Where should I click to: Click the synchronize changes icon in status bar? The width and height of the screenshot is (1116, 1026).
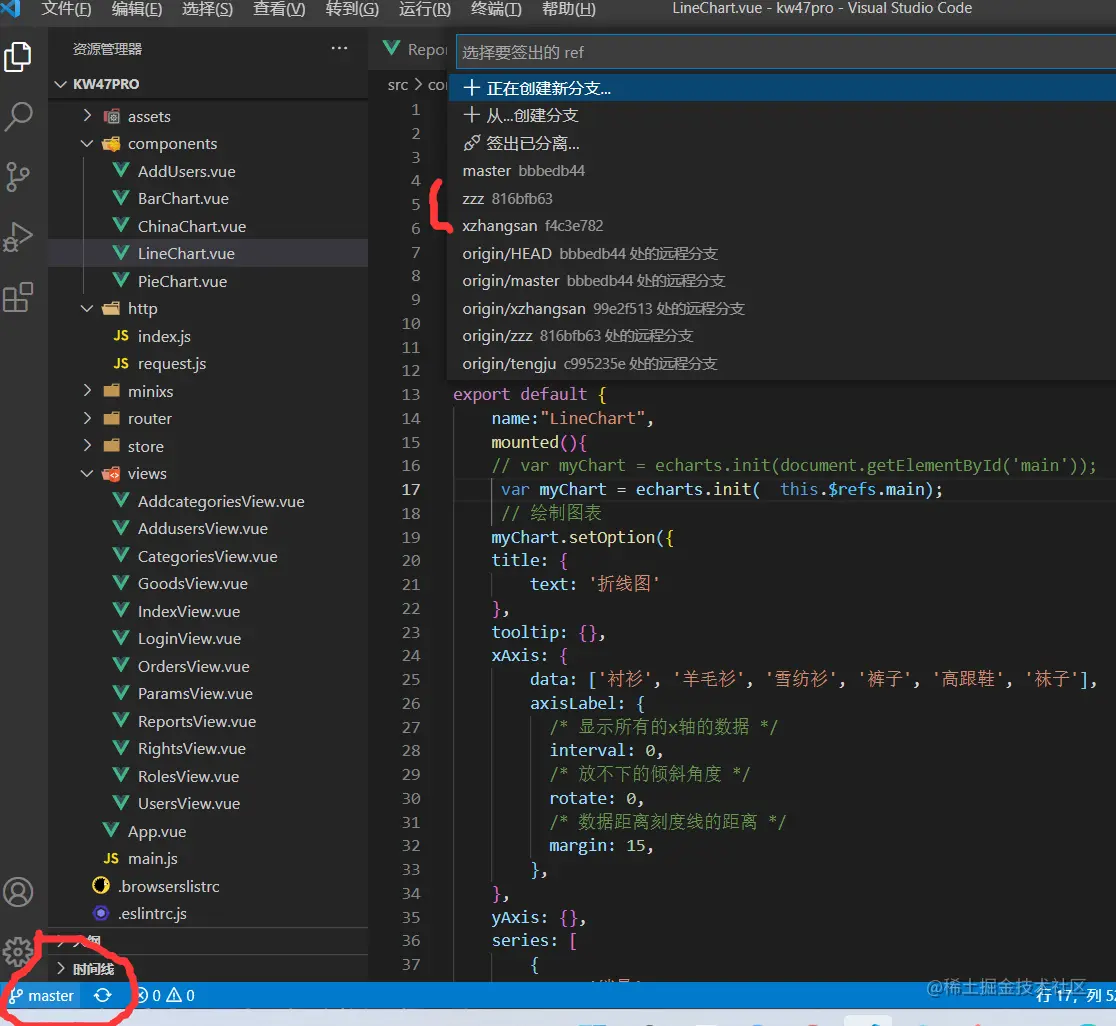[102, 995]
